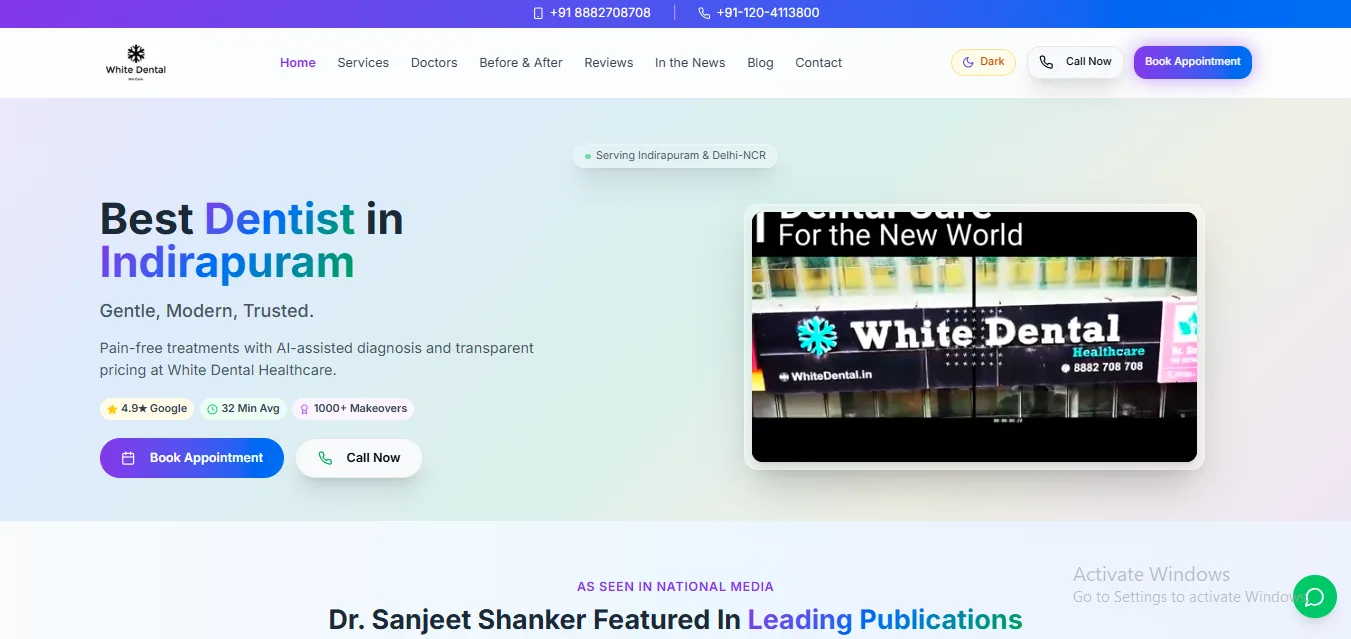Viewport: 1351px width, 639px height.
Task: Click hero Book Appointment button
Action: pyautogui.click(x=192, y=458)
